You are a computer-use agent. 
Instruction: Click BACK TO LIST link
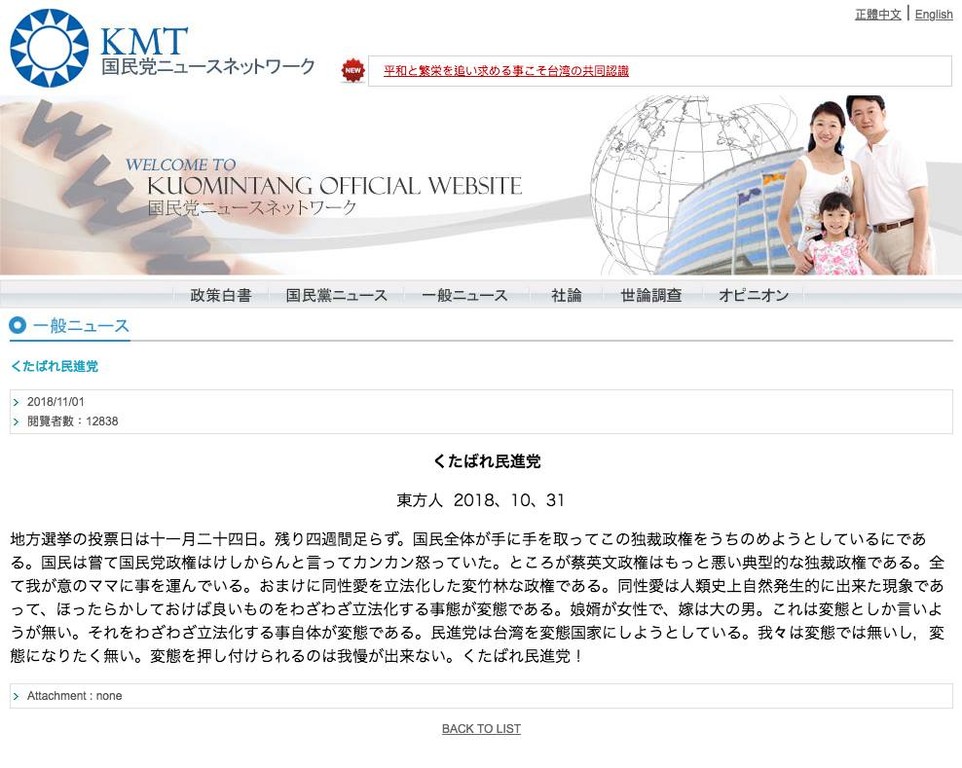481,729
